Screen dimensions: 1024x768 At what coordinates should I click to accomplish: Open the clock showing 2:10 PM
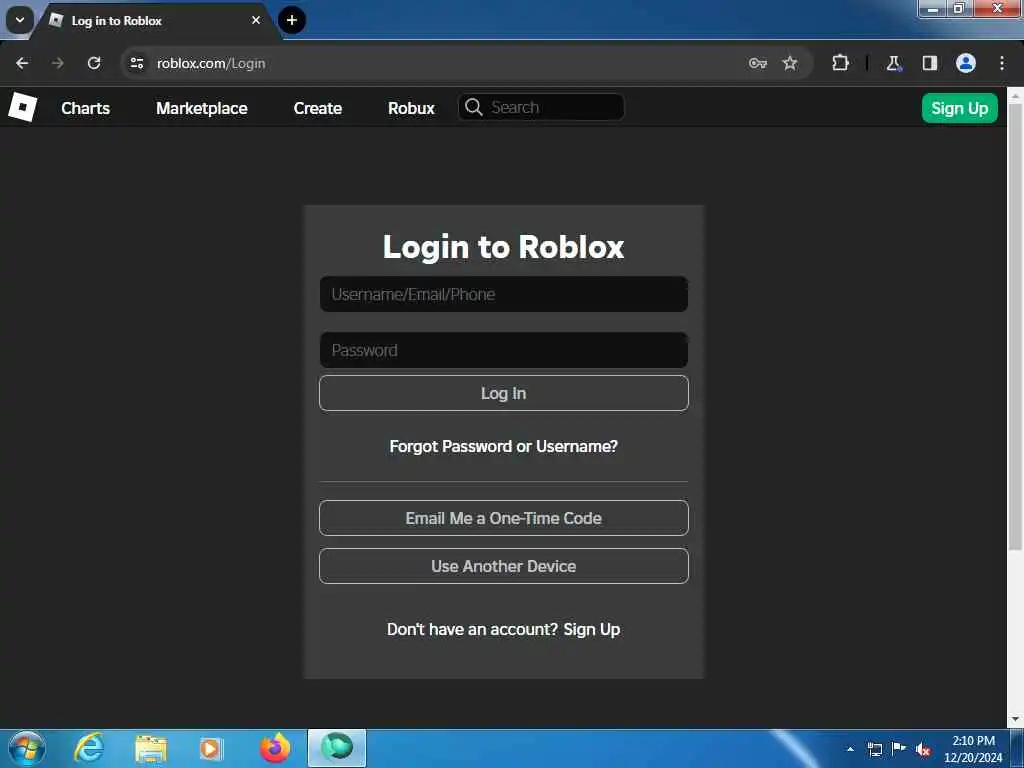(973, 749)
